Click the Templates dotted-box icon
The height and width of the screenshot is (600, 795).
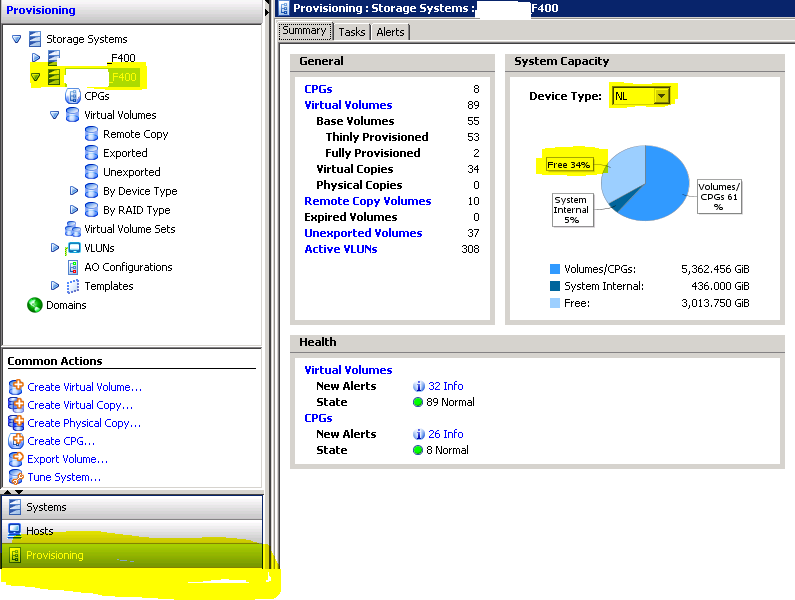[73, 286]
